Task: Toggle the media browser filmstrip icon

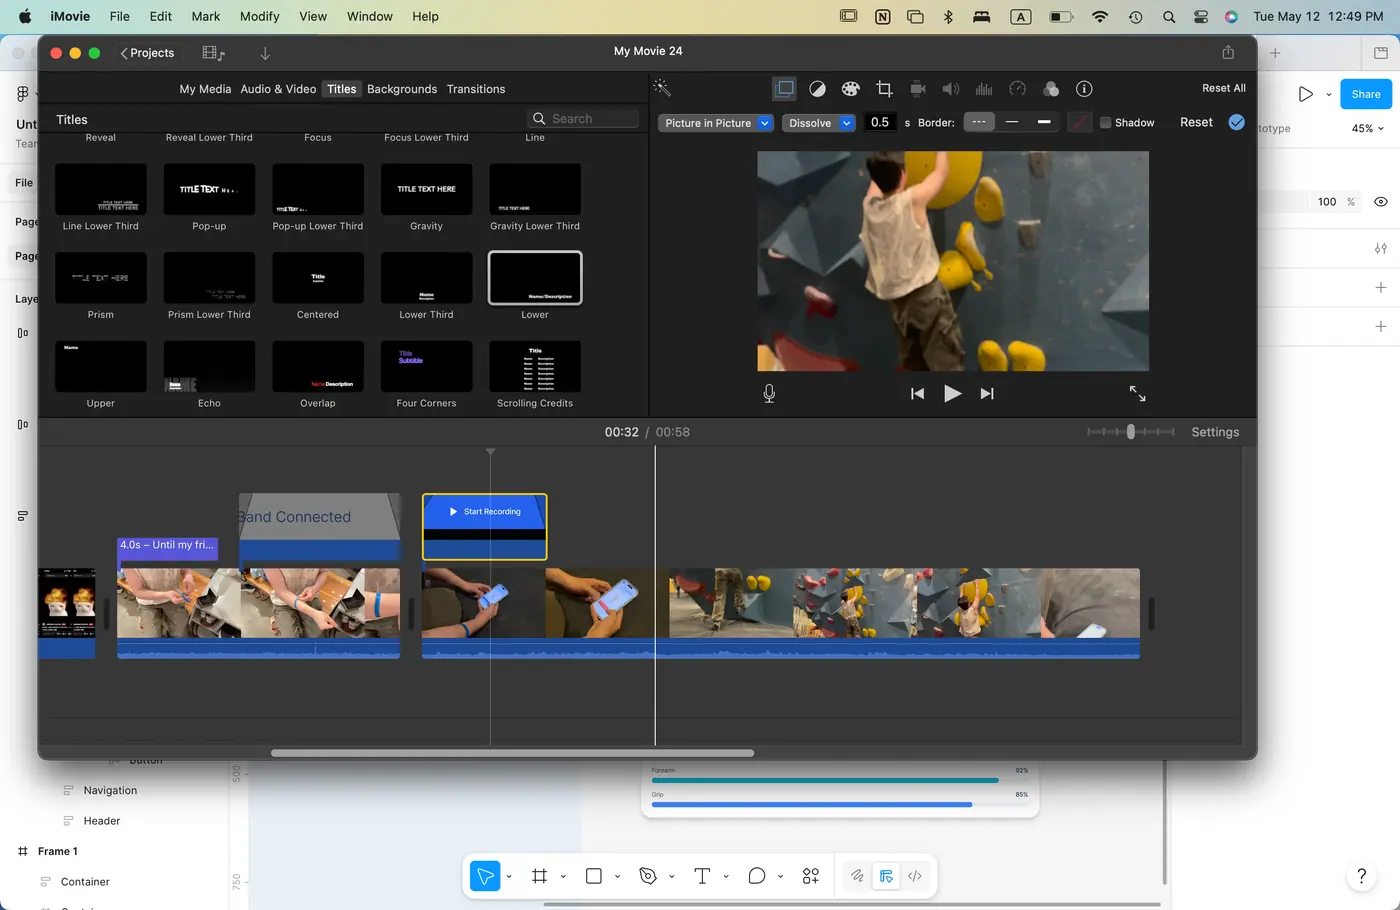Action: pos(213,53)
